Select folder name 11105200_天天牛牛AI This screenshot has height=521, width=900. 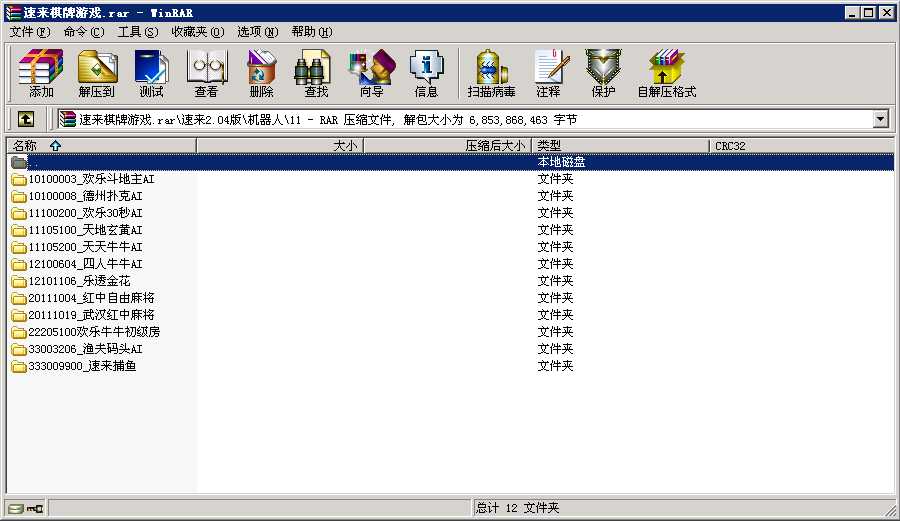pos(86,247)
